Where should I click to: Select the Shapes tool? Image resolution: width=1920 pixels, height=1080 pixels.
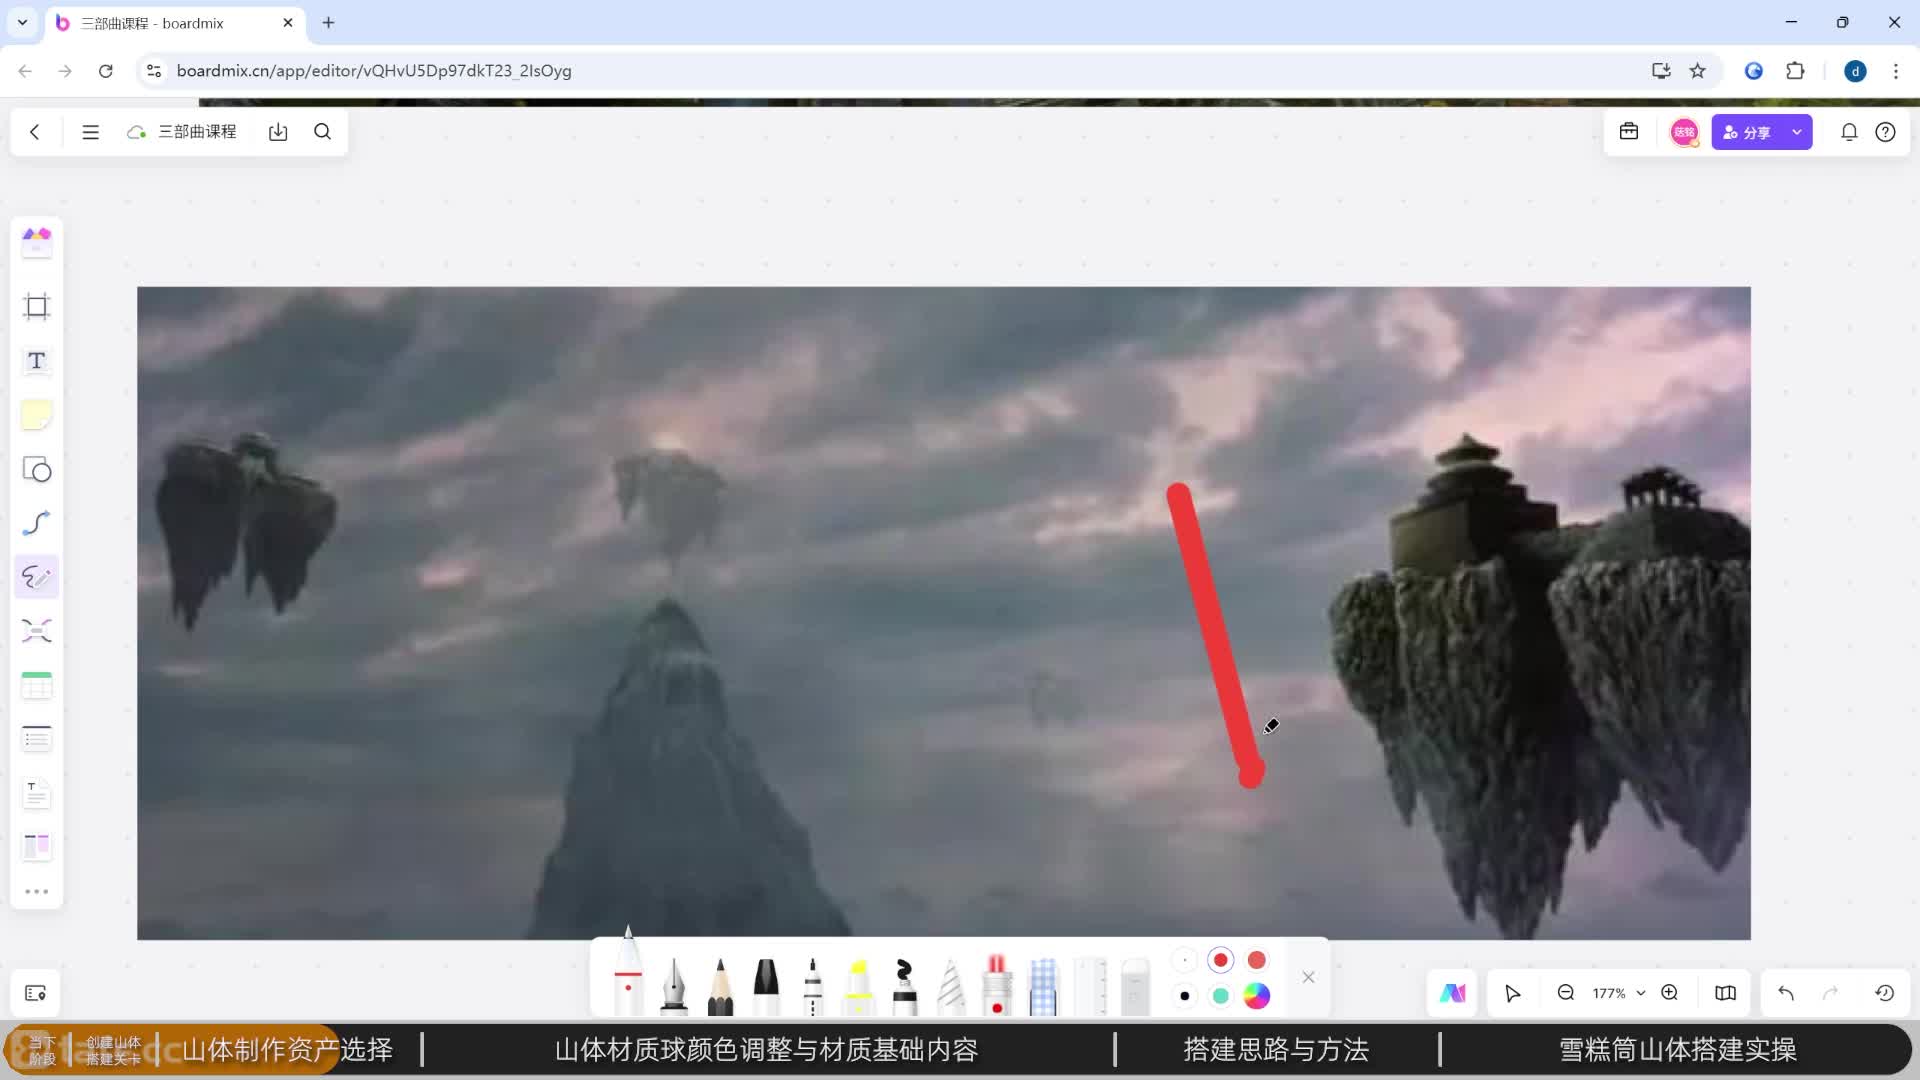coord(37,469)
